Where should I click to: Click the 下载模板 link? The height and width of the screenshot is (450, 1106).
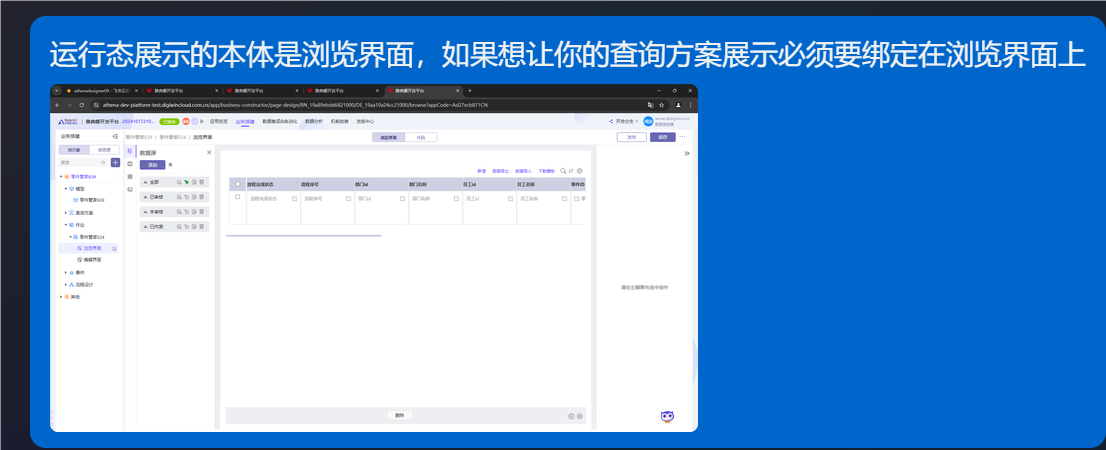point(547,171)
